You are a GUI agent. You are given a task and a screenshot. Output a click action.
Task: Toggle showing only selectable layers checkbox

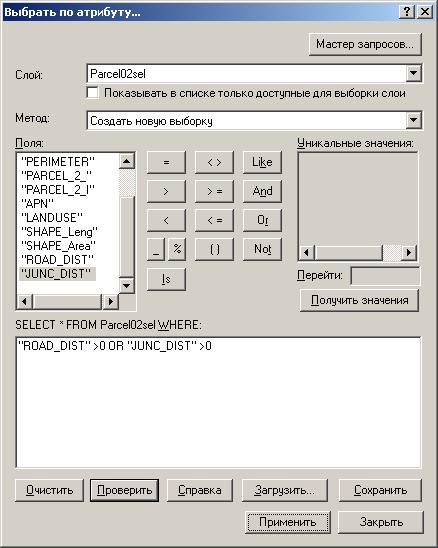(x=92, y=93)
